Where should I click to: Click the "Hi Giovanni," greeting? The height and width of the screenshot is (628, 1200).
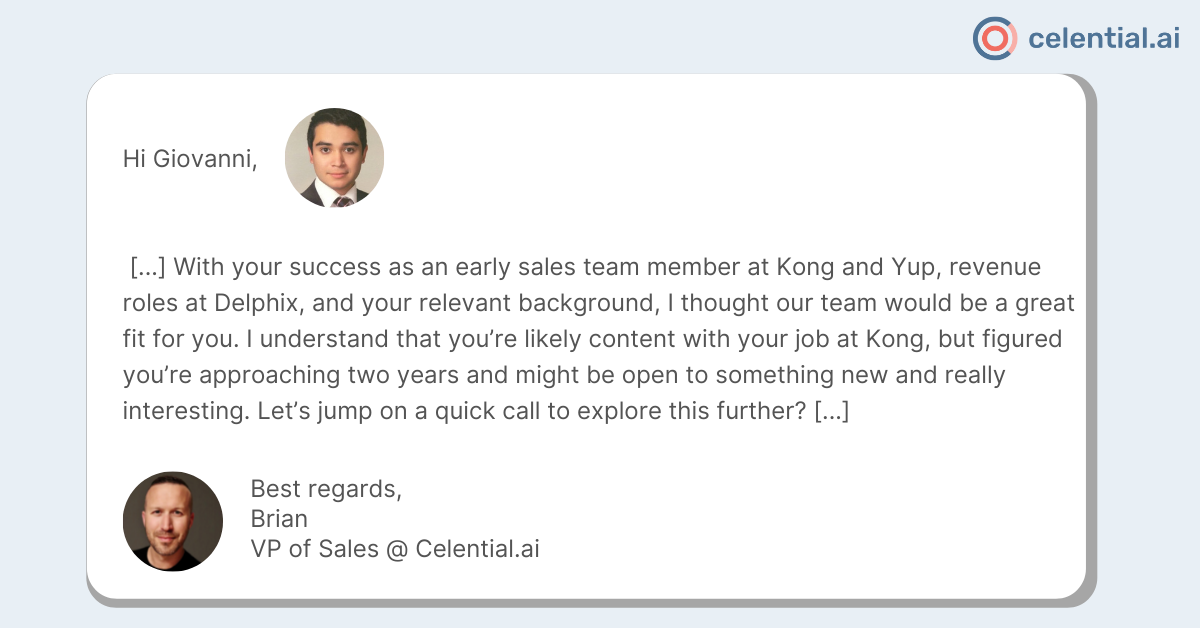click(x=190, y=159)
